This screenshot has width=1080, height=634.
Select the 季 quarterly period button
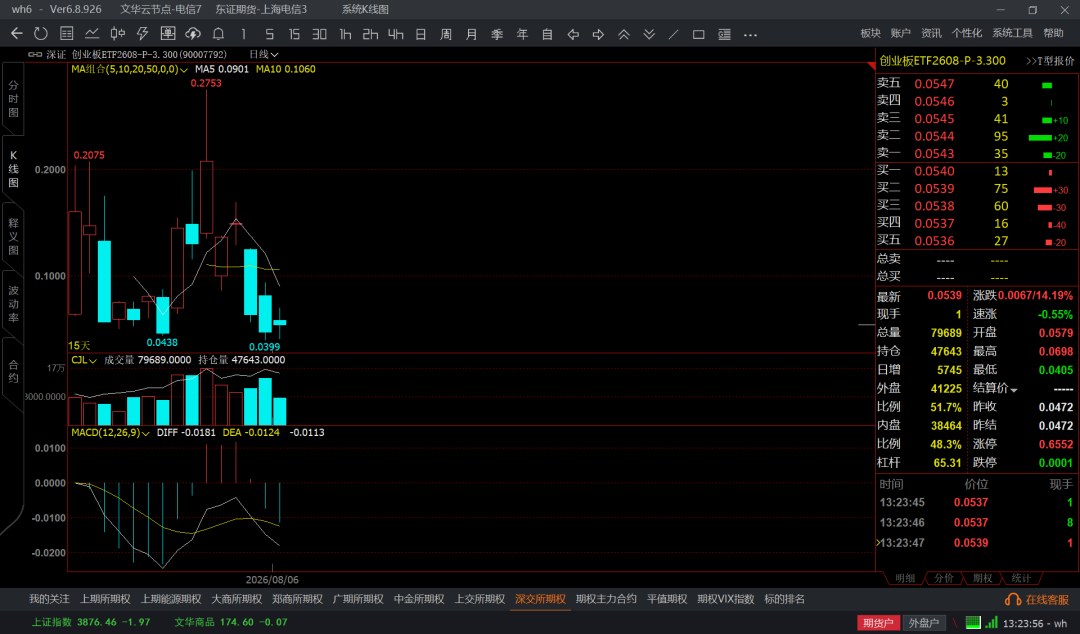click(497, 34)
